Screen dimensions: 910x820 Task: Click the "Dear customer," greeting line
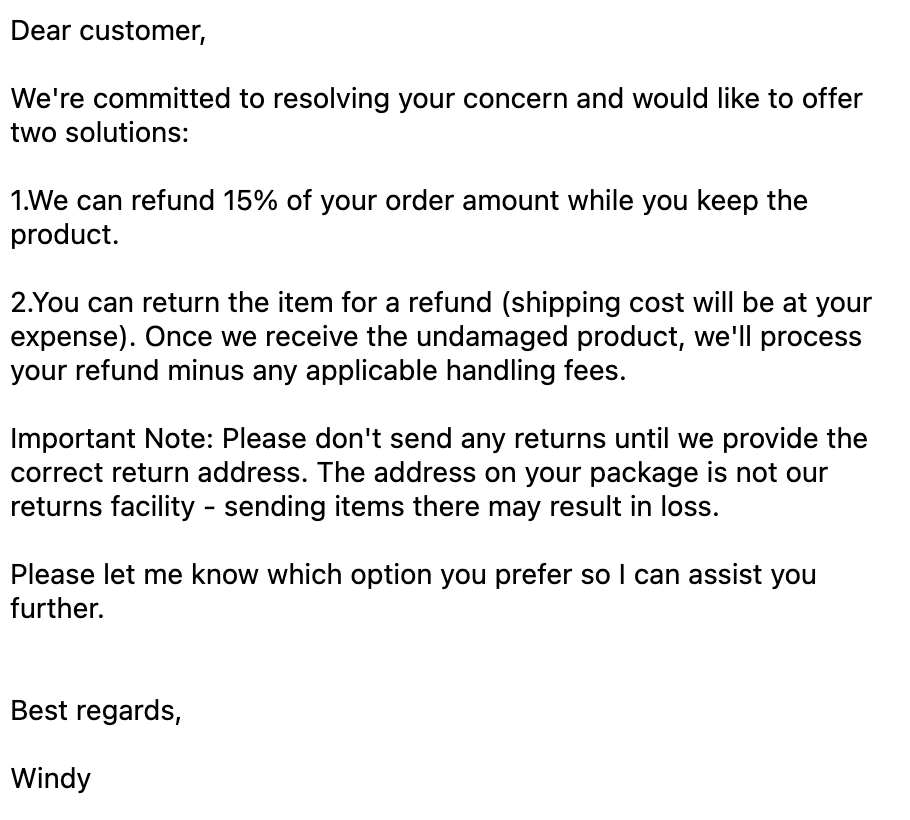click(x=107, y=31)
